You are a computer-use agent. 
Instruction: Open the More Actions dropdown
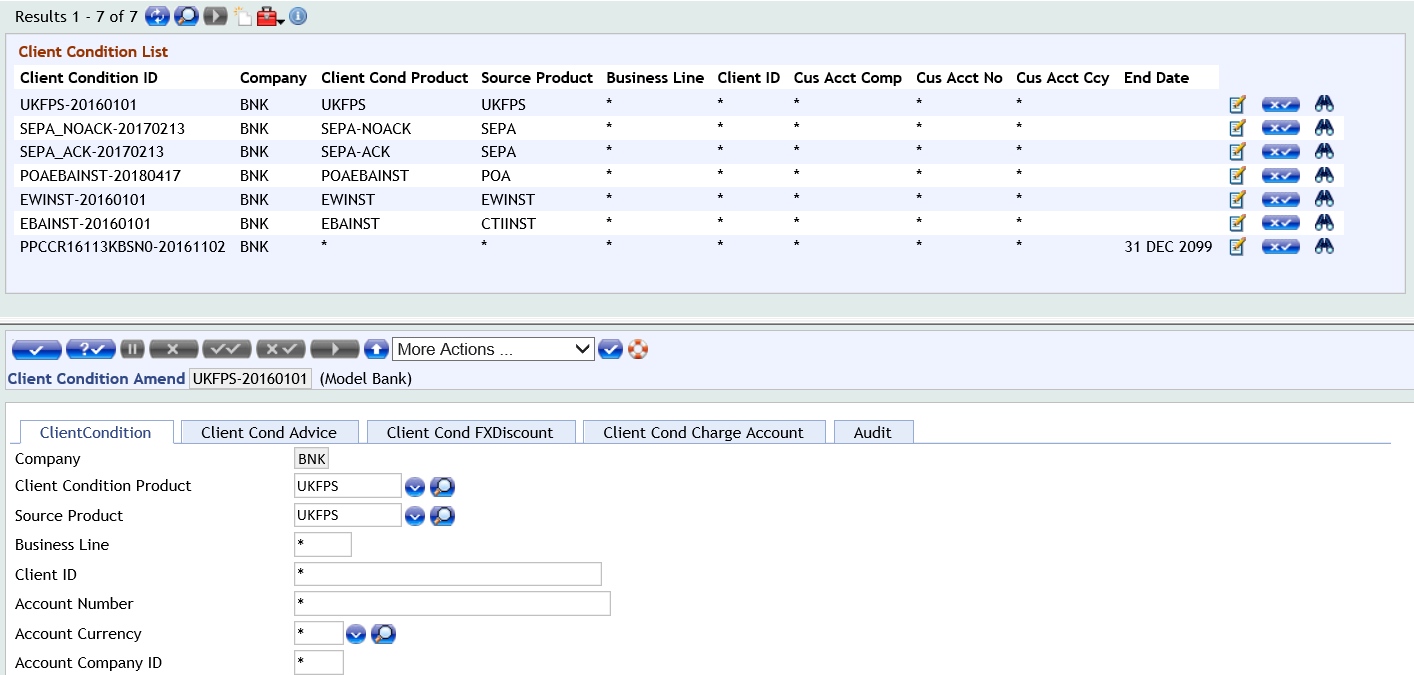click(x=493, y=349)
